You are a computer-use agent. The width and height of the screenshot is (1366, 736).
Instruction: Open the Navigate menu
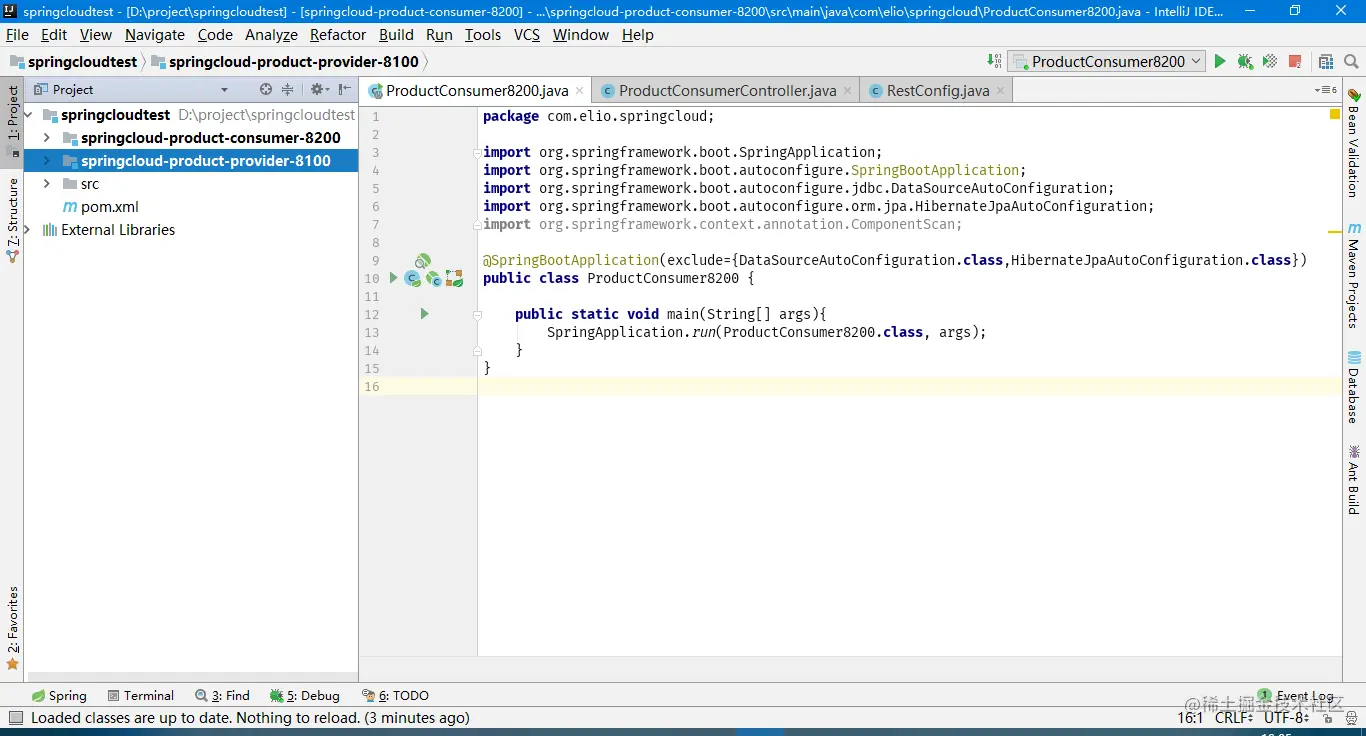pyautogui.click(x=155, y=35)
